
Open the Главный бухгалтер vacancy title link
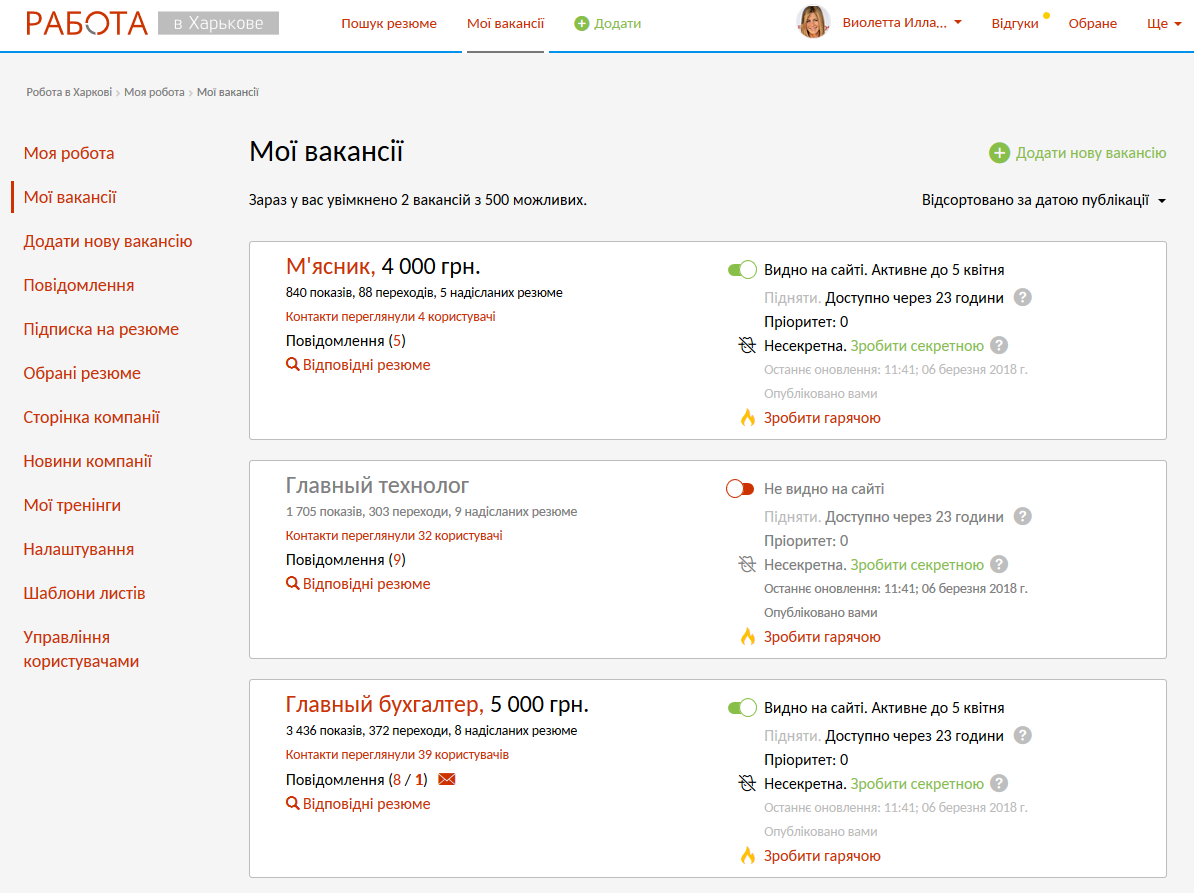pyautogui.click(x=383, y=704)
